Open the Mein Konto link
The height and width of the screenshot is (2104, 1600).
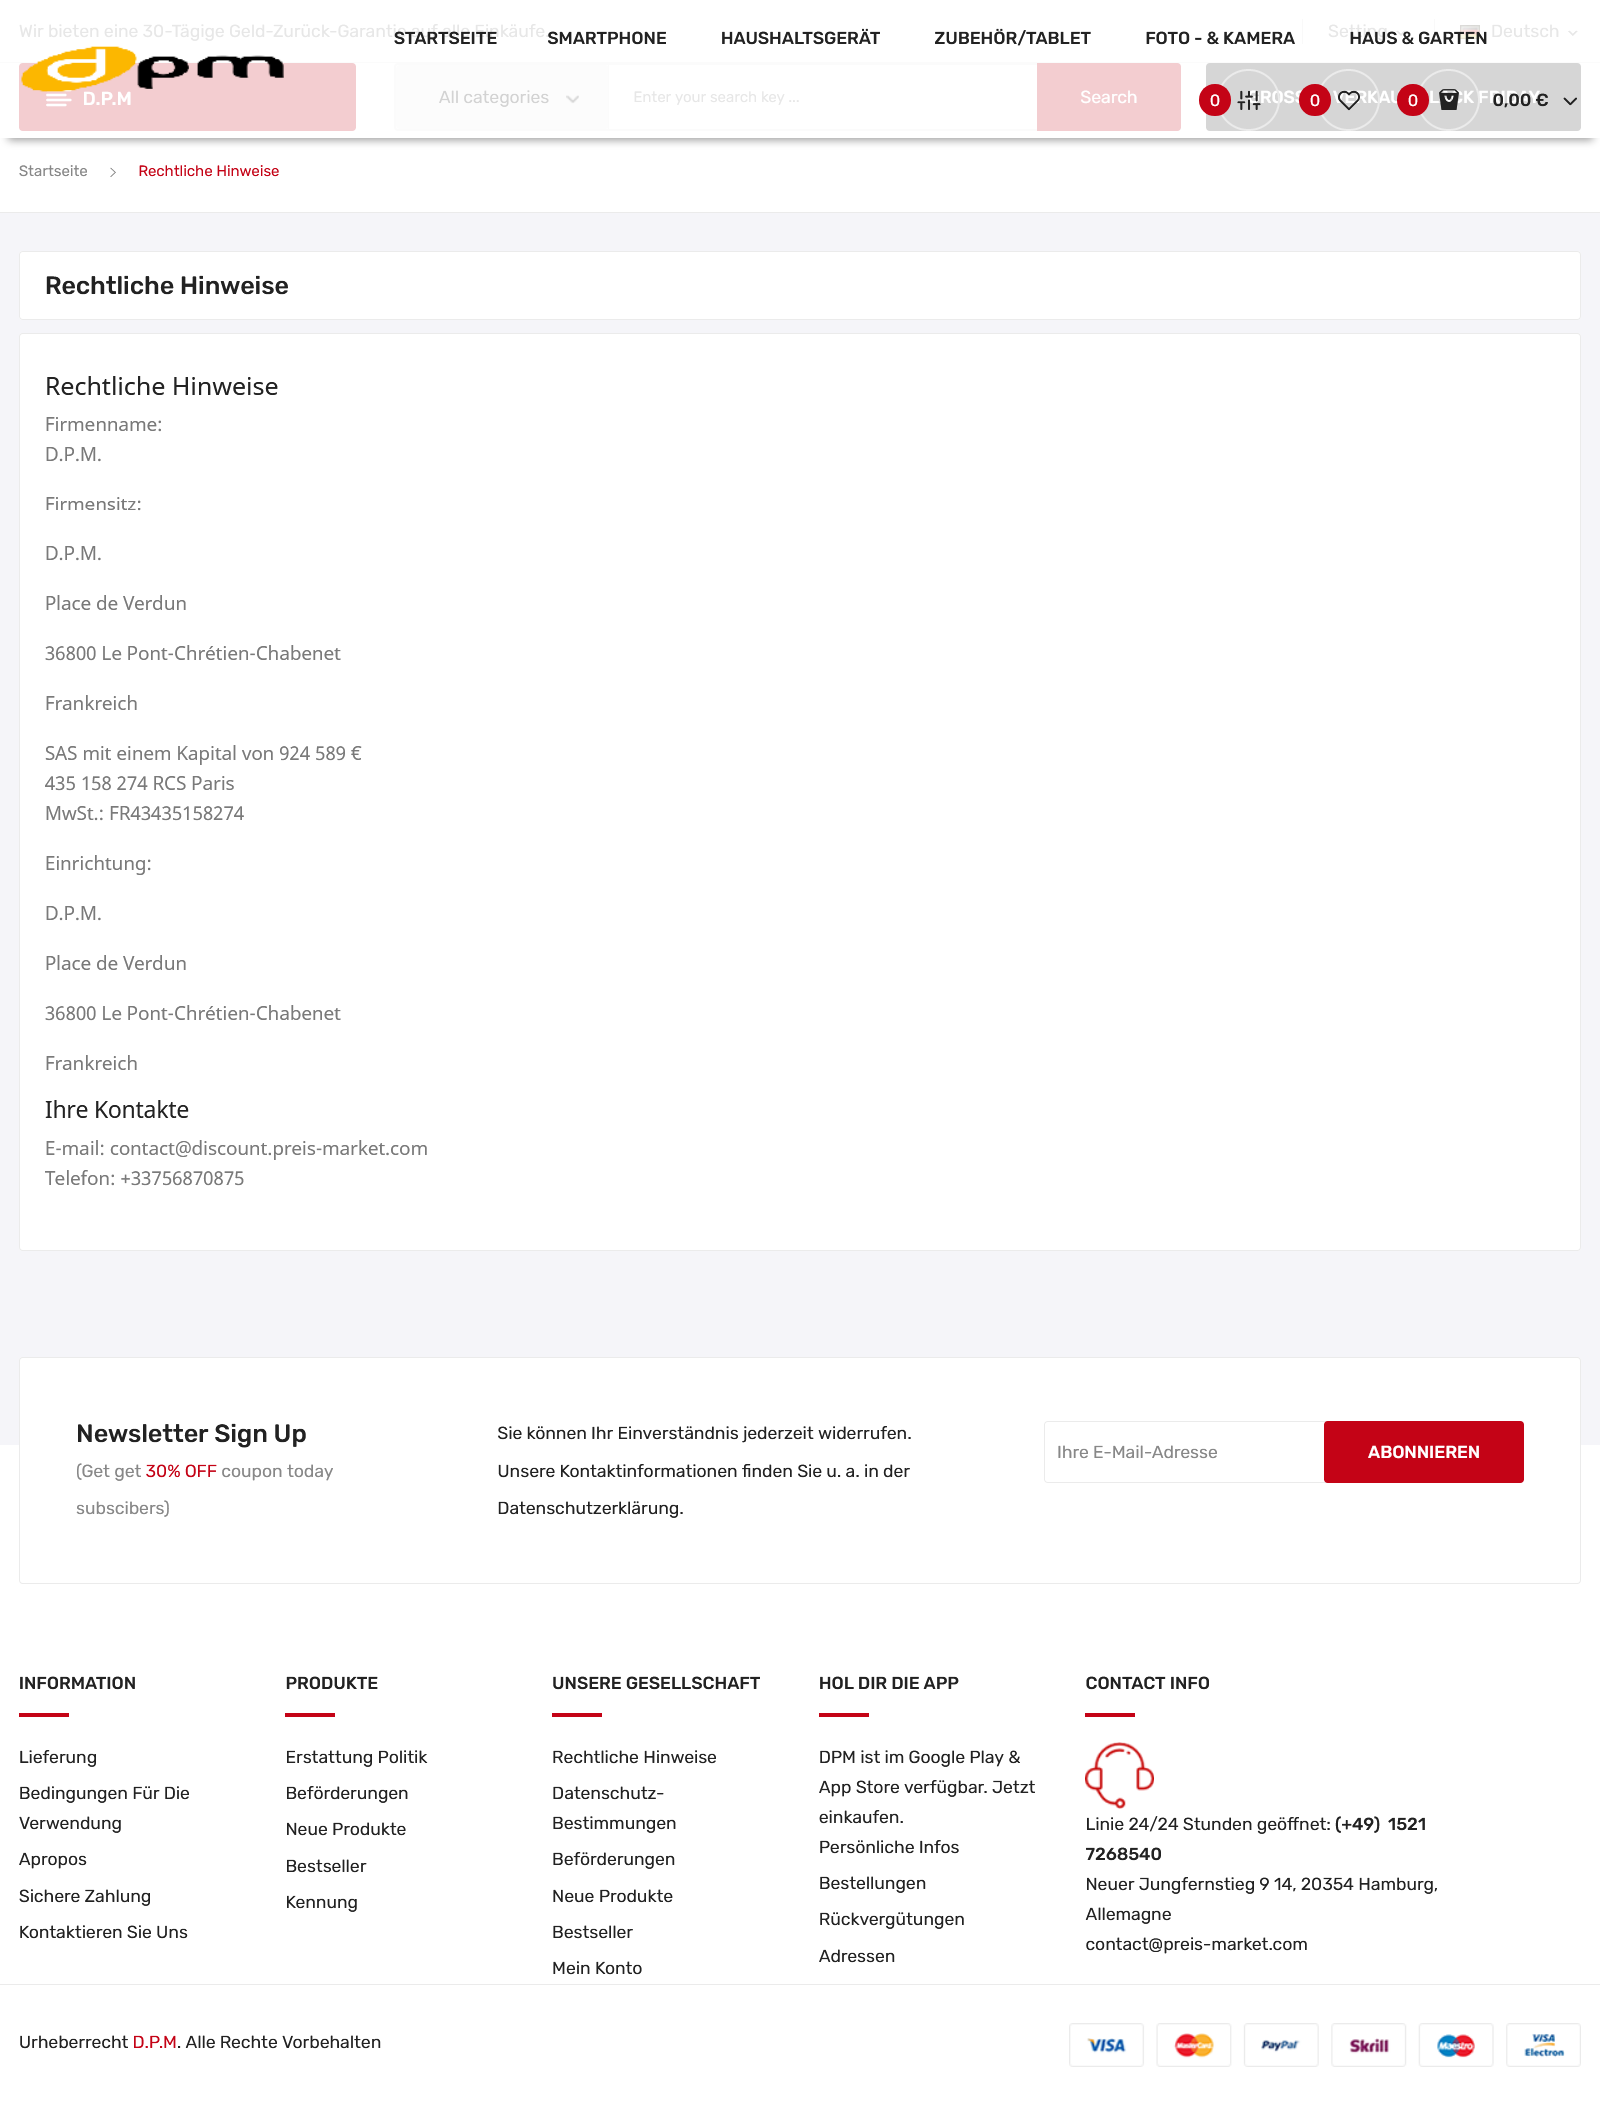(x=597, y=1968)
